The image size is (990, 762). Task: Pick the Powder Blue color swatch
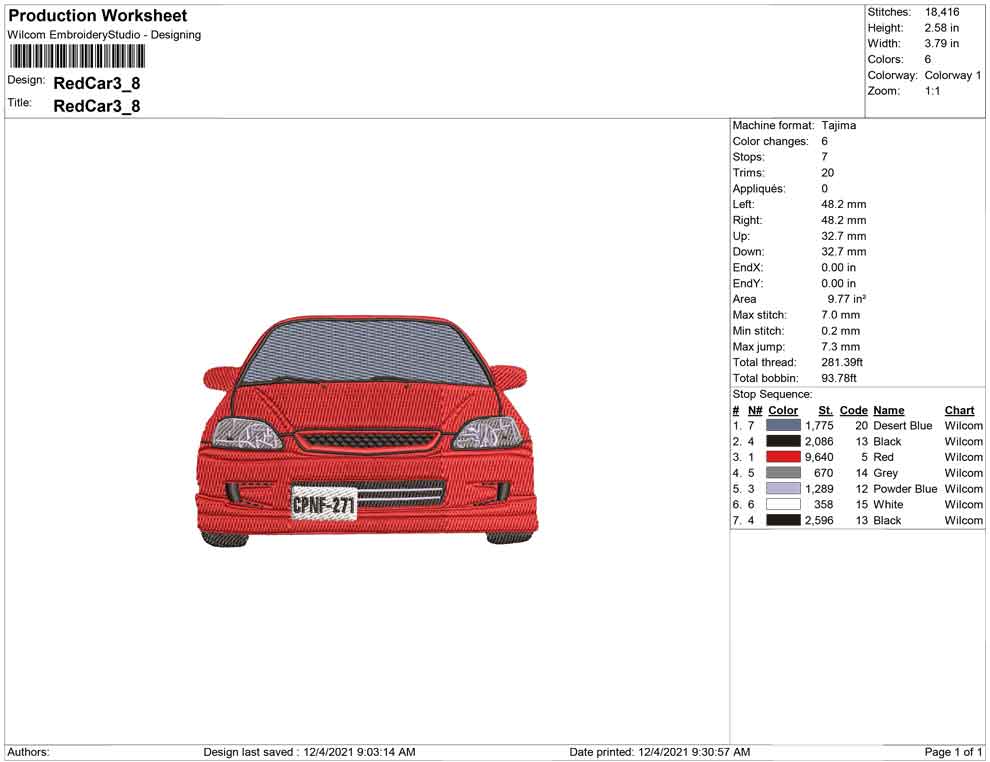(x=783, y=489)
